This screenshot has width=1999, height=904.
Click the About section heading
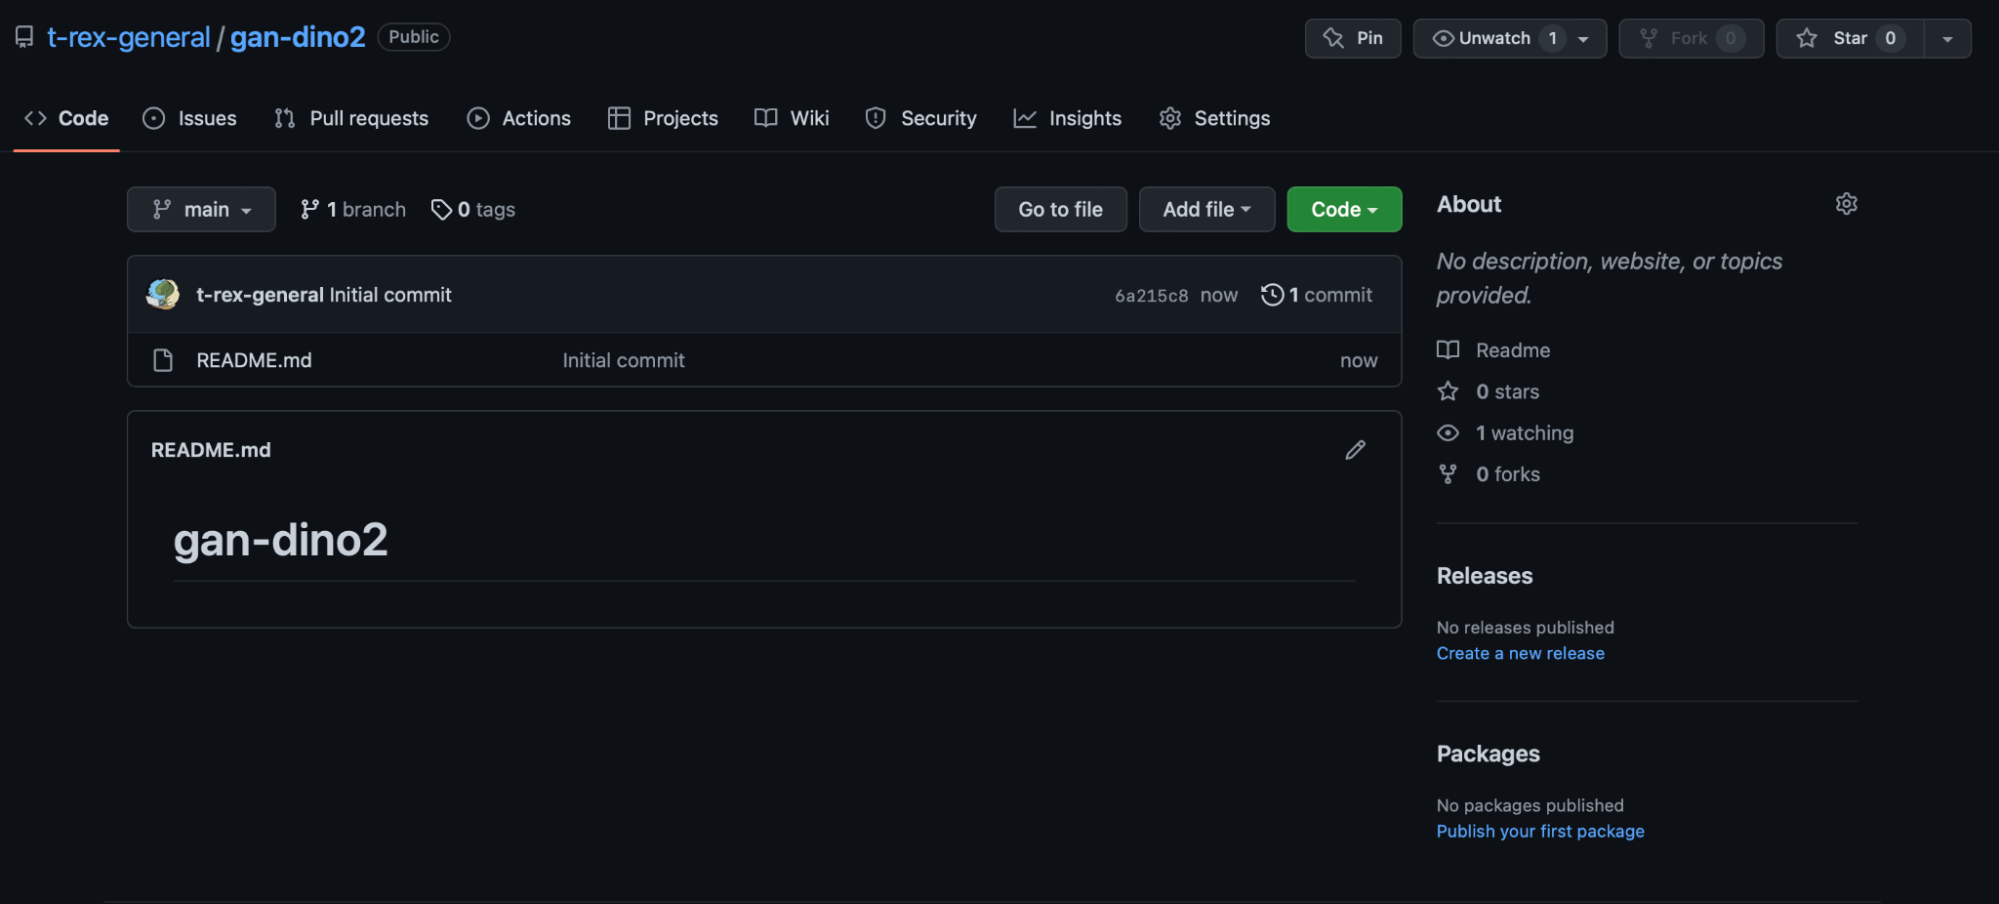click(1469, 204)
